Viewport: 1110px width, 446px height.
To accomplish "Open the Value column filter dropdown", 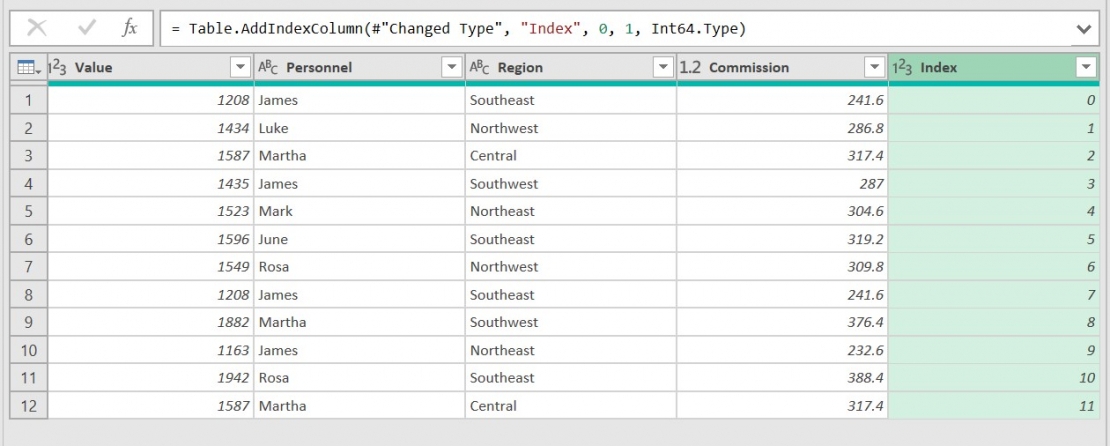I will click(x=240, y=67).
